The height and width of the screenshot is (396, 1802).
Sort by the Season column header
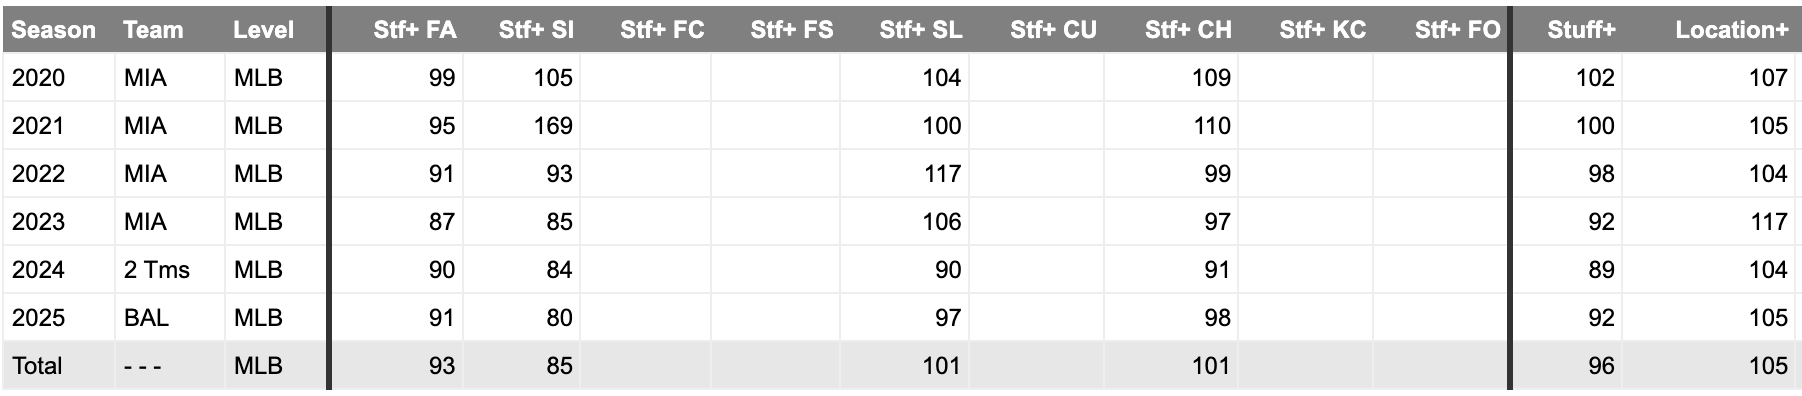click(54, 30)
